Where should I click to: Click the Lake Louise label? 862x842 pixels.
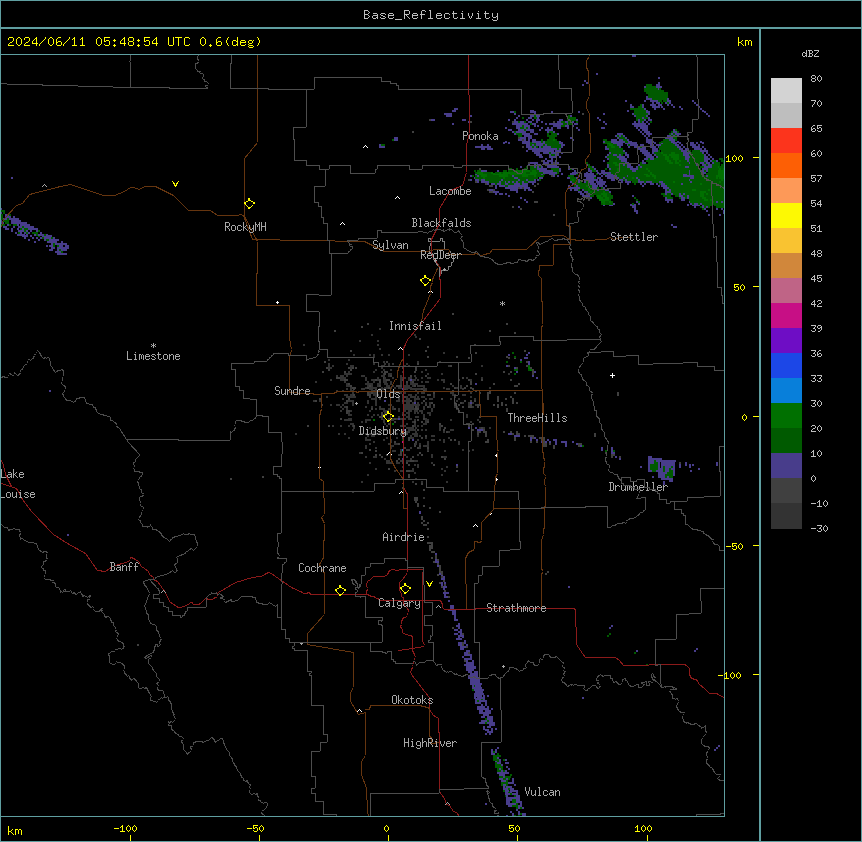point(18,484)
